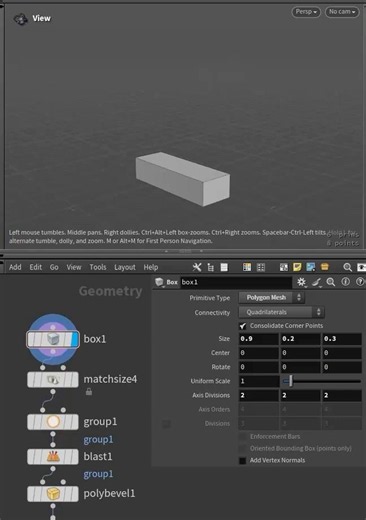Click the Uniform Scale value field
366x520 pixels.
(x=259, y=381)
